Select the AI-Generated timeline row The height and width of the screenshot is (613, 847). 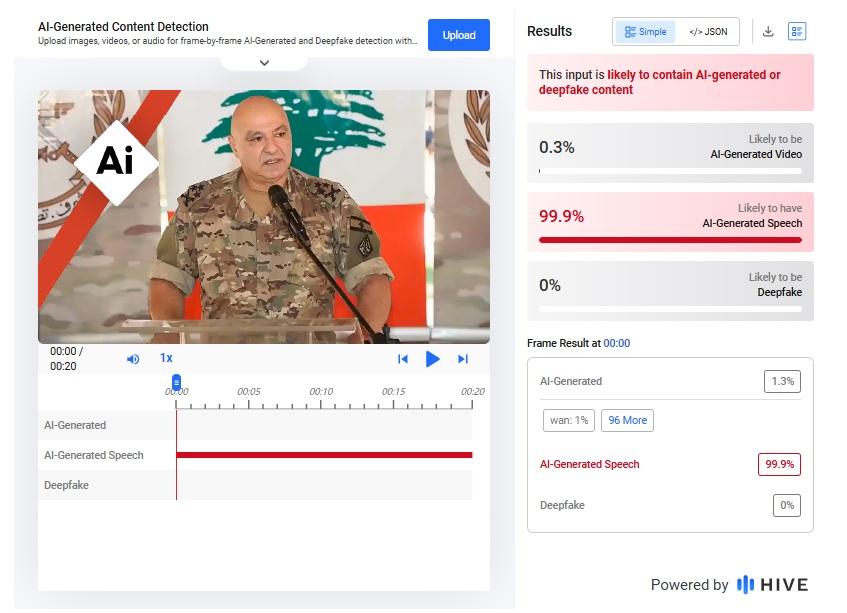[x=255, y=425]
